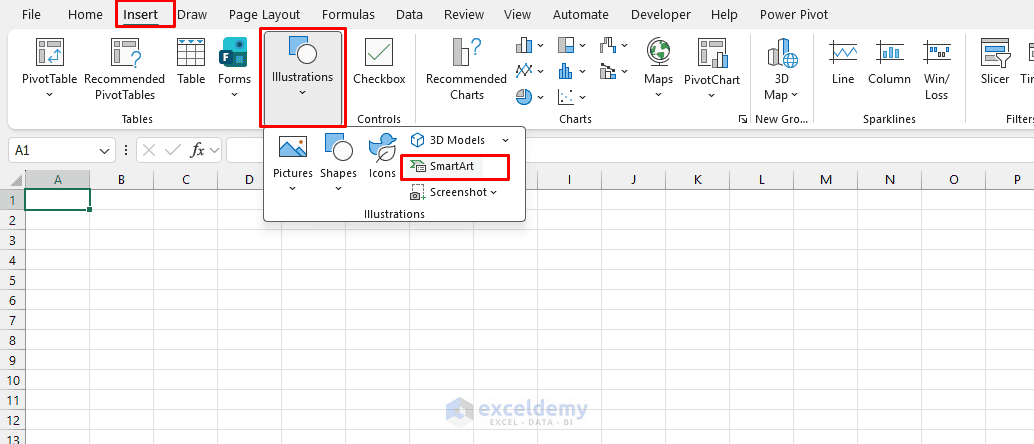Expand the 3D Models dropdown arrow
Viewport: 1034px width, 444px height.
pyautogui.click(x=506, y=140)
